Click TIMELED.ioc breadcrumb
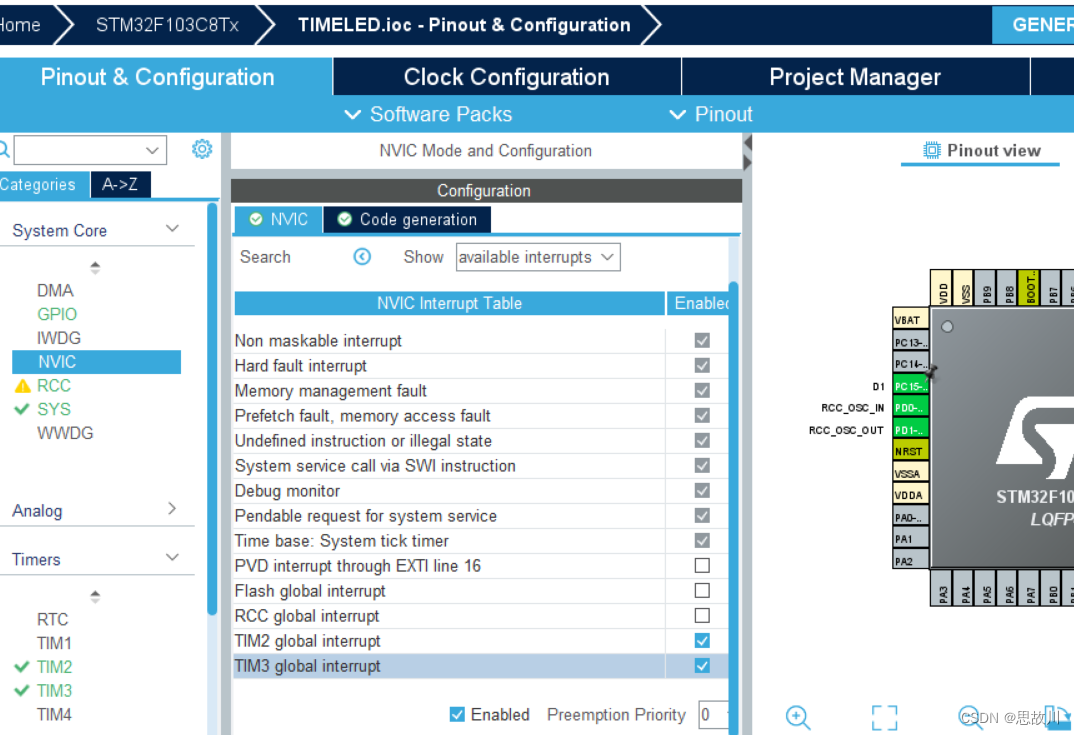The image size is (1074, 735). pyautogui.click(x=464, y=25)
